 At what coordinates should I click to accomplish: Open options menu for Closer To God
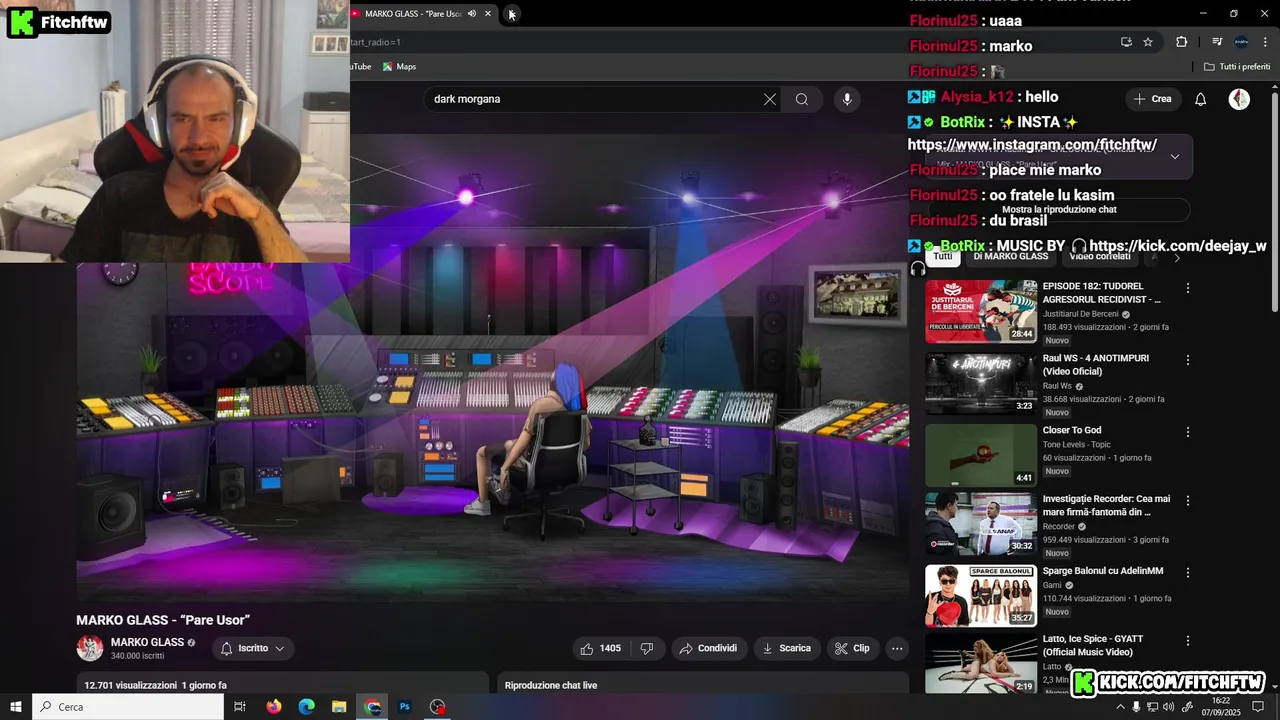pyautogui.click(x=1188, y=432)
